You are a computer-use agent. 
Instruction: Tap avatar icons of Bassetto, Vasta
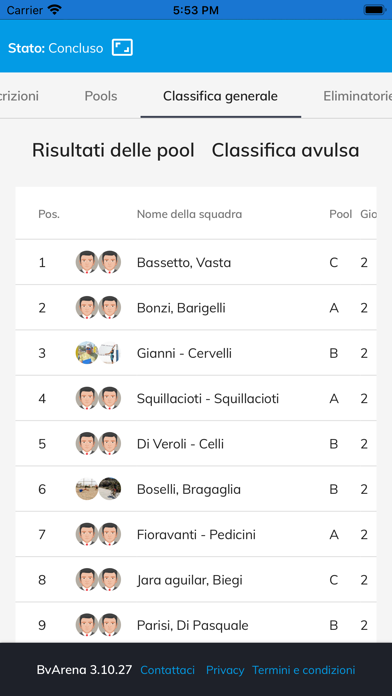pyautogui.click(x=98, y=262)
